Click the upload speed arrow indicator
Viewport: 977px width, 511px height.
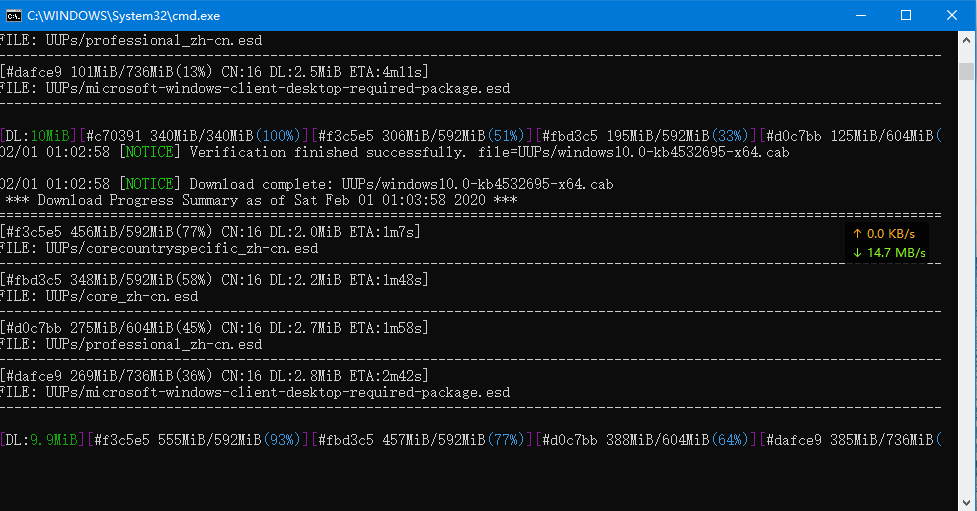(x=857, y=233)
